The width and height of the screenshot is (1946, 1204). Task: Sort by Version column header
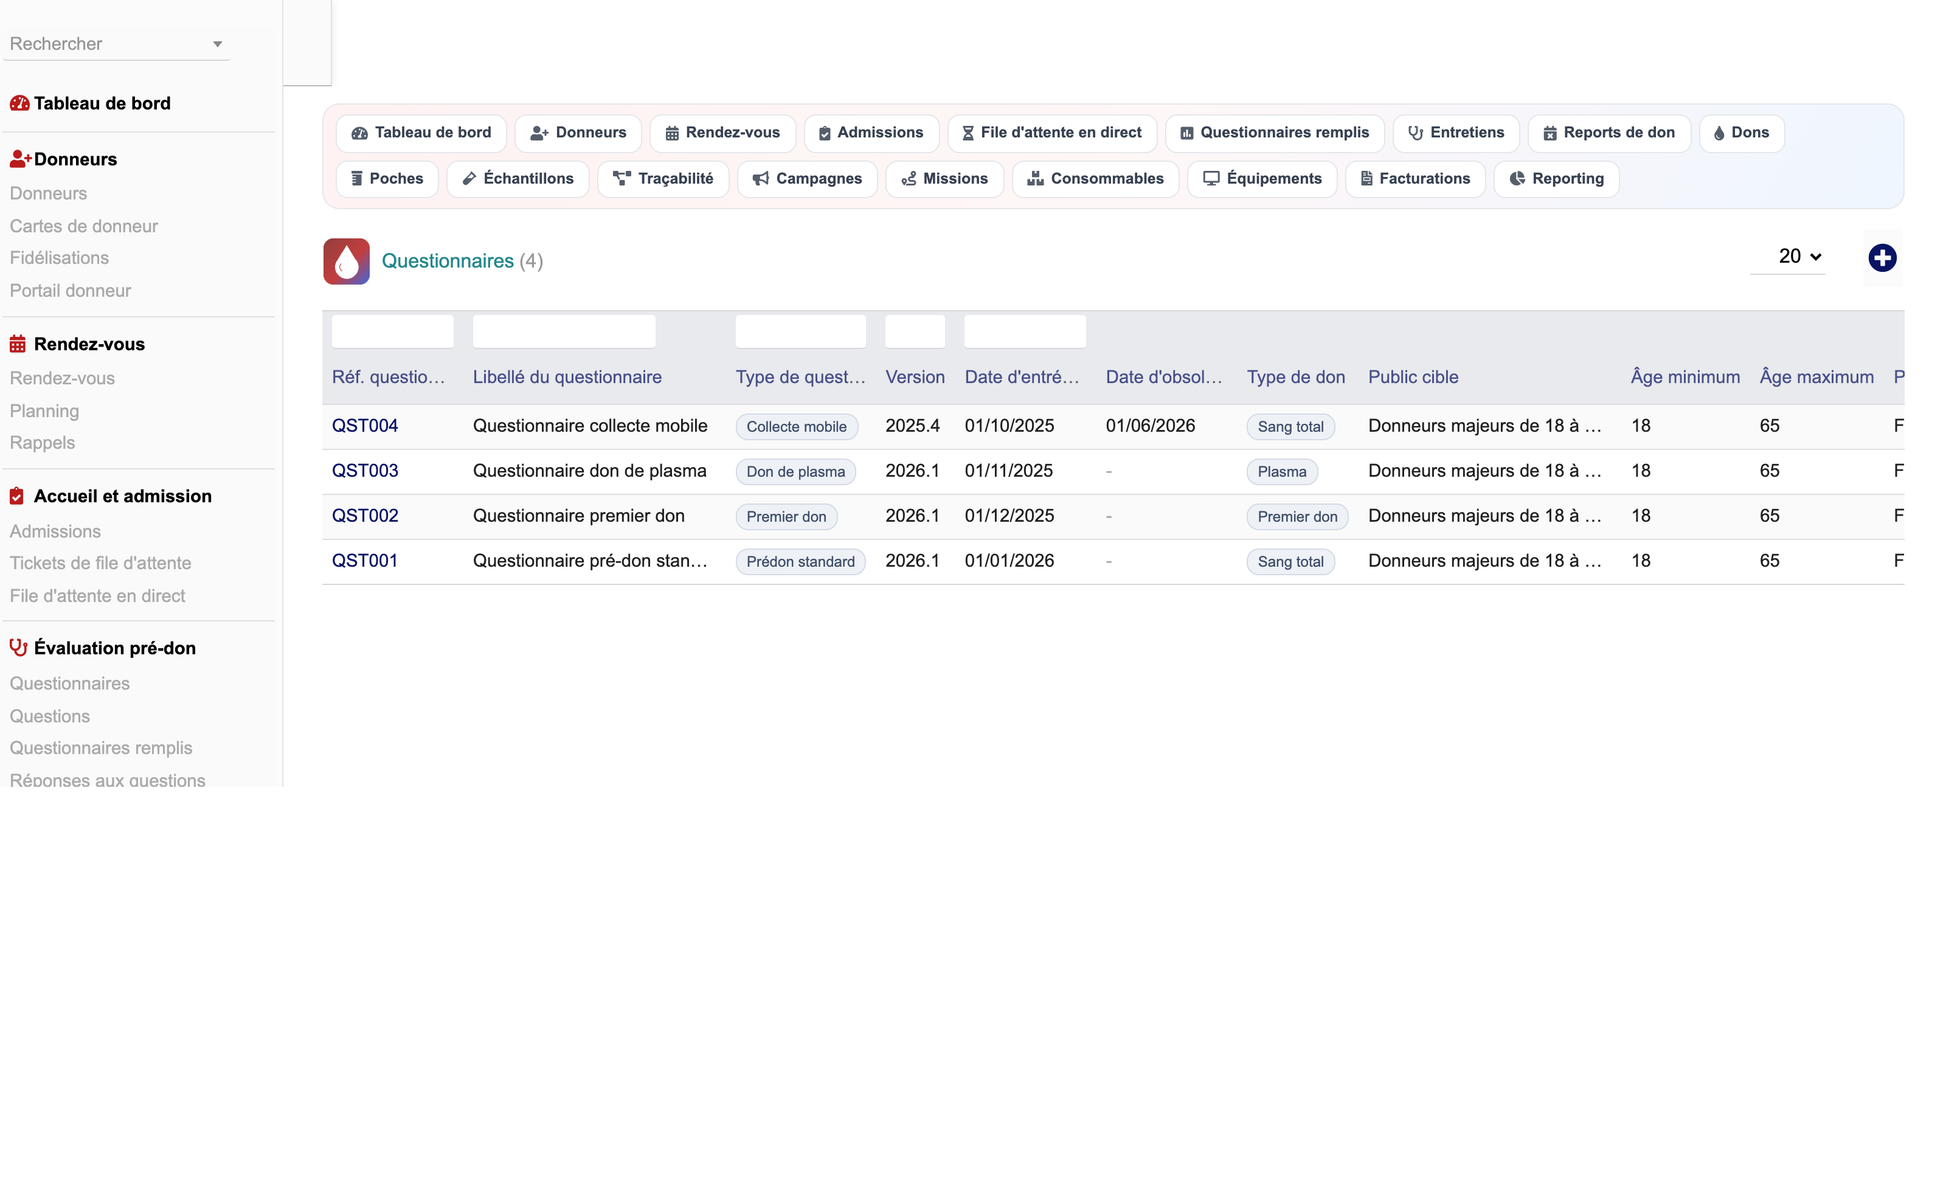click(915, 377)
